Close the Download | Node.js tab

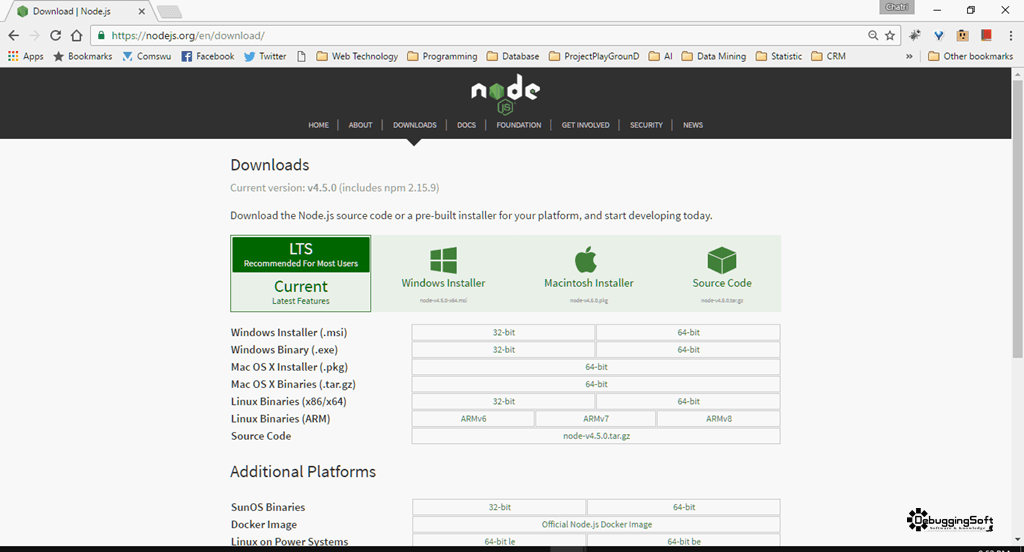(x=141, y=11)
